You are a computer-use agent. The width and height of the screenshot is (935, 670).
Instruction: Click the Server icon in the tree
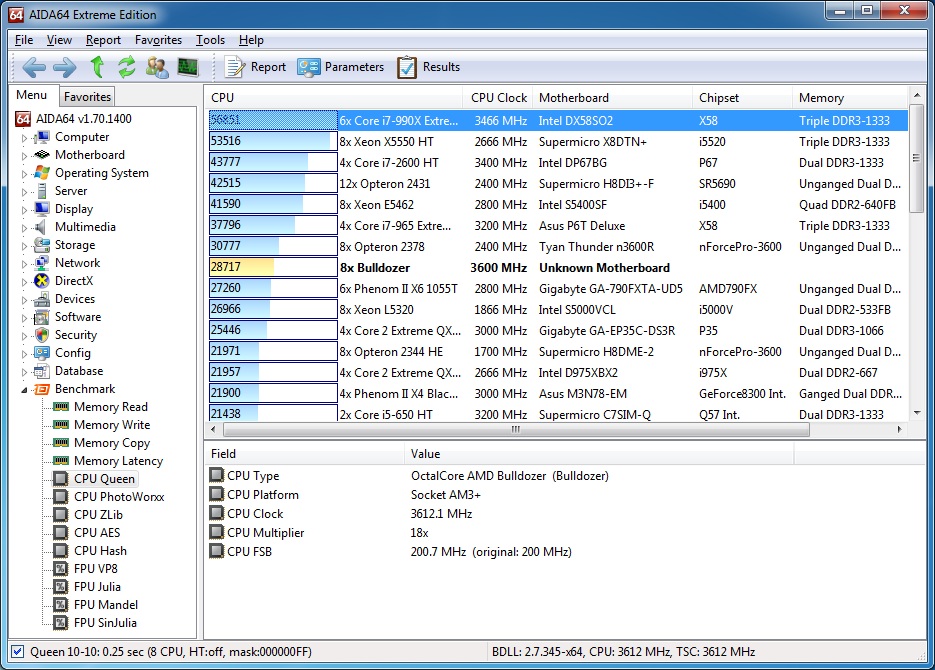tap(42, 191)
